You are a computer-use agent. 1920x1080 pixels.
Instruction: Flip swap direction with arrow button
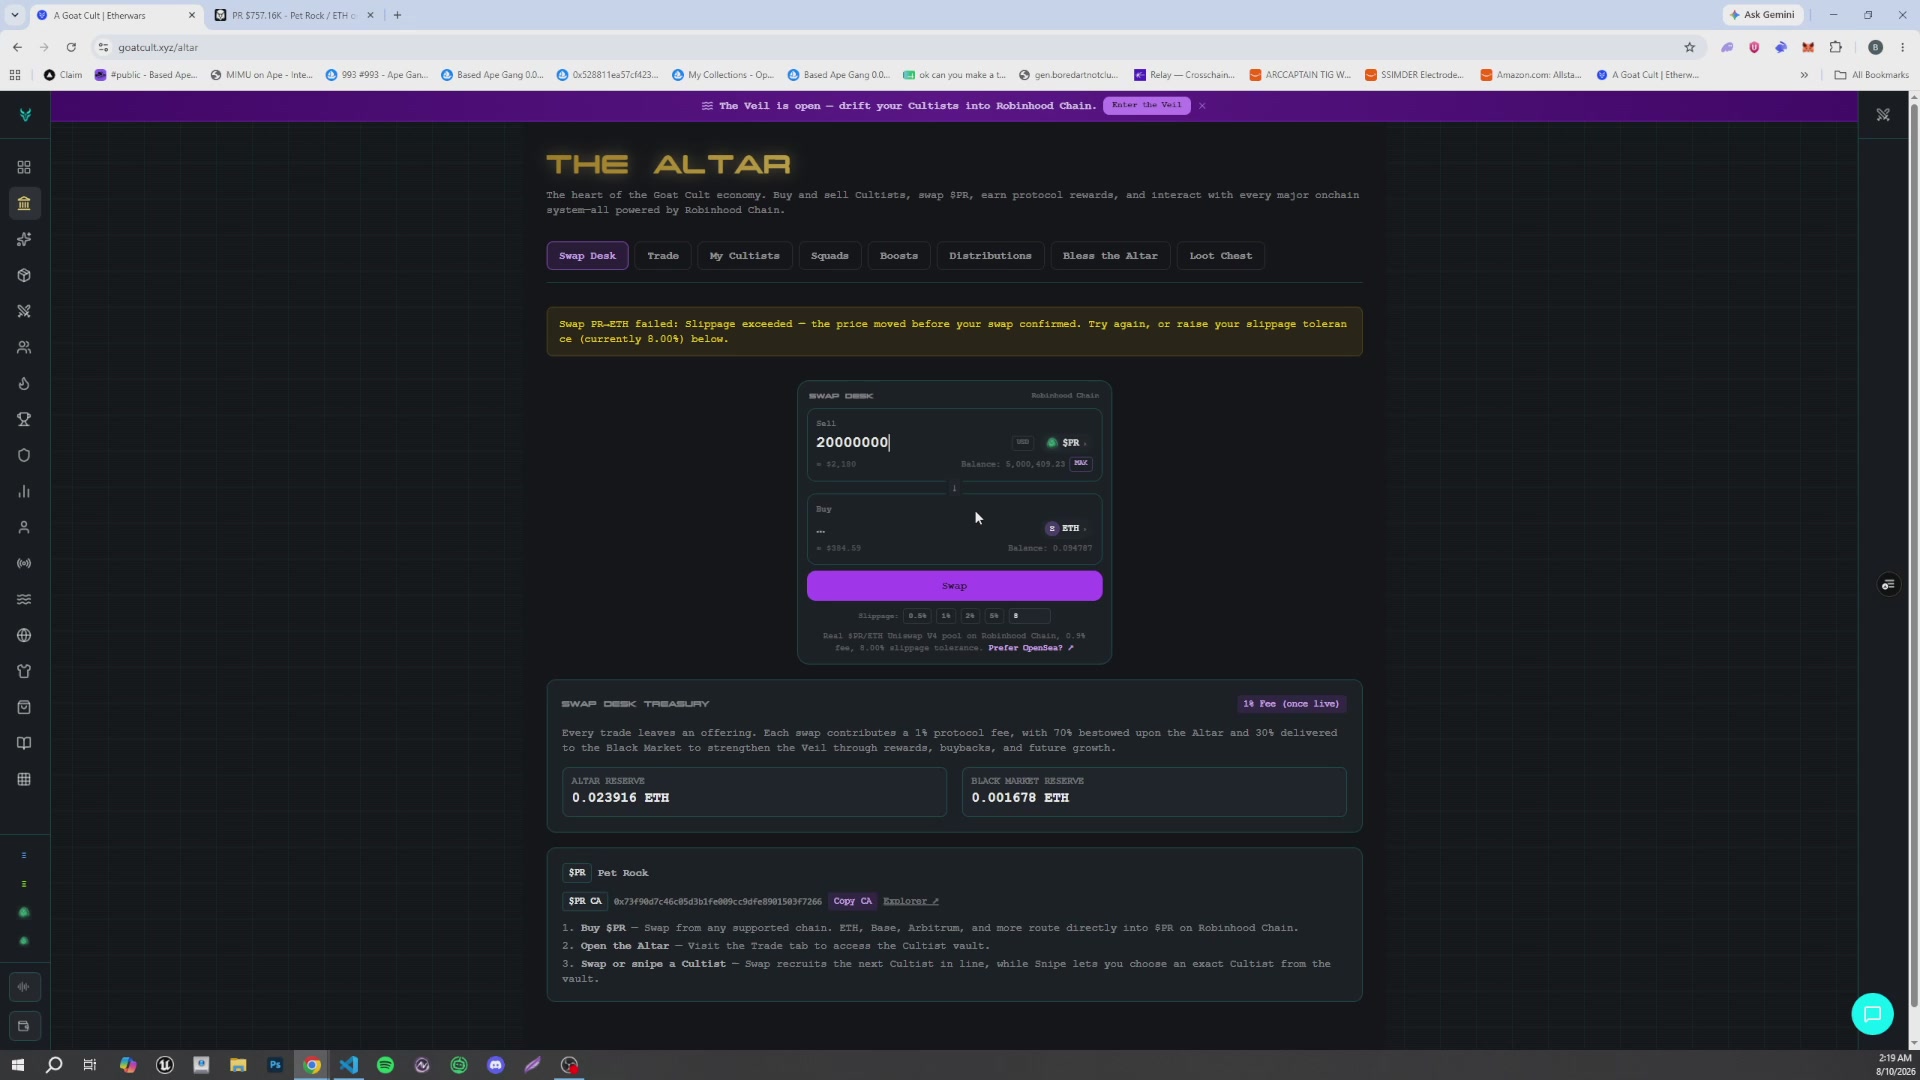tap(954, 488)
